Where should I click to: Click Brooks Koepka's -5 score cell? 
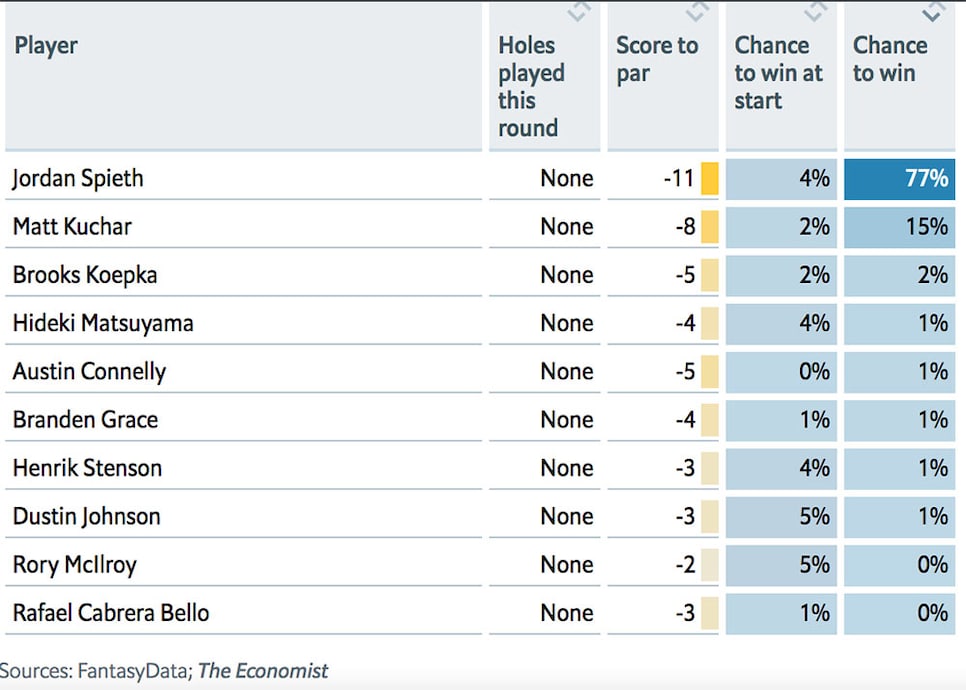coord(663,275)
